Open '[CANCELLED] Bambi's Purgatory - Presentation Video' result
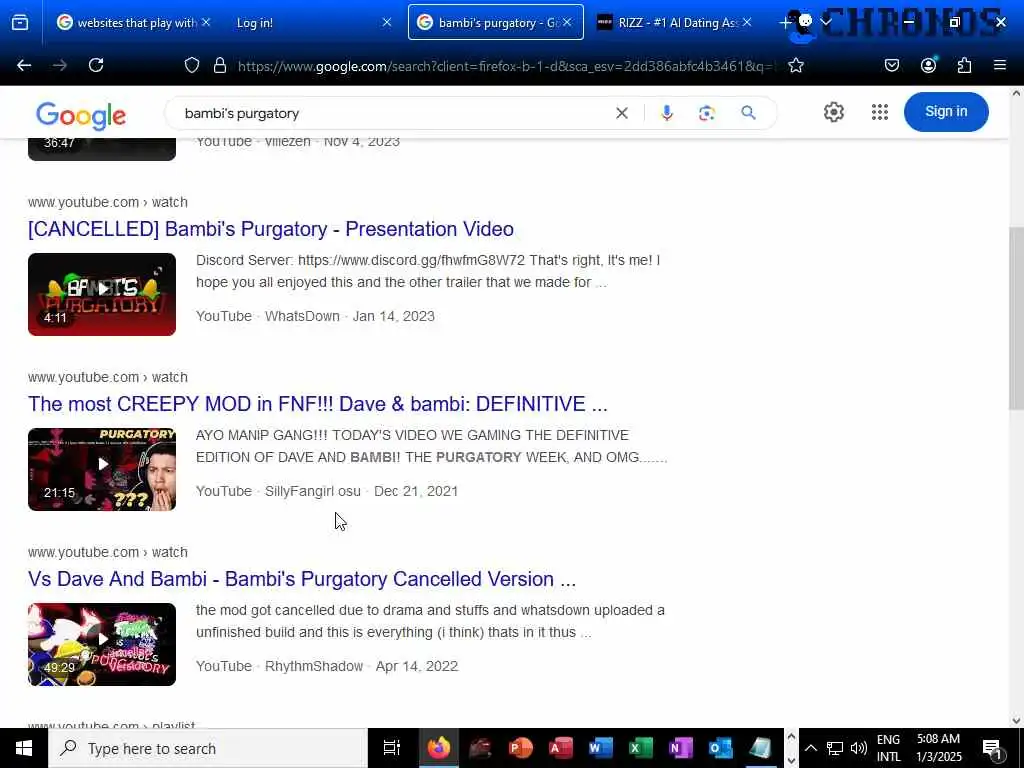The width and height of the screenshot is (1024, 768). click(270, 229)
